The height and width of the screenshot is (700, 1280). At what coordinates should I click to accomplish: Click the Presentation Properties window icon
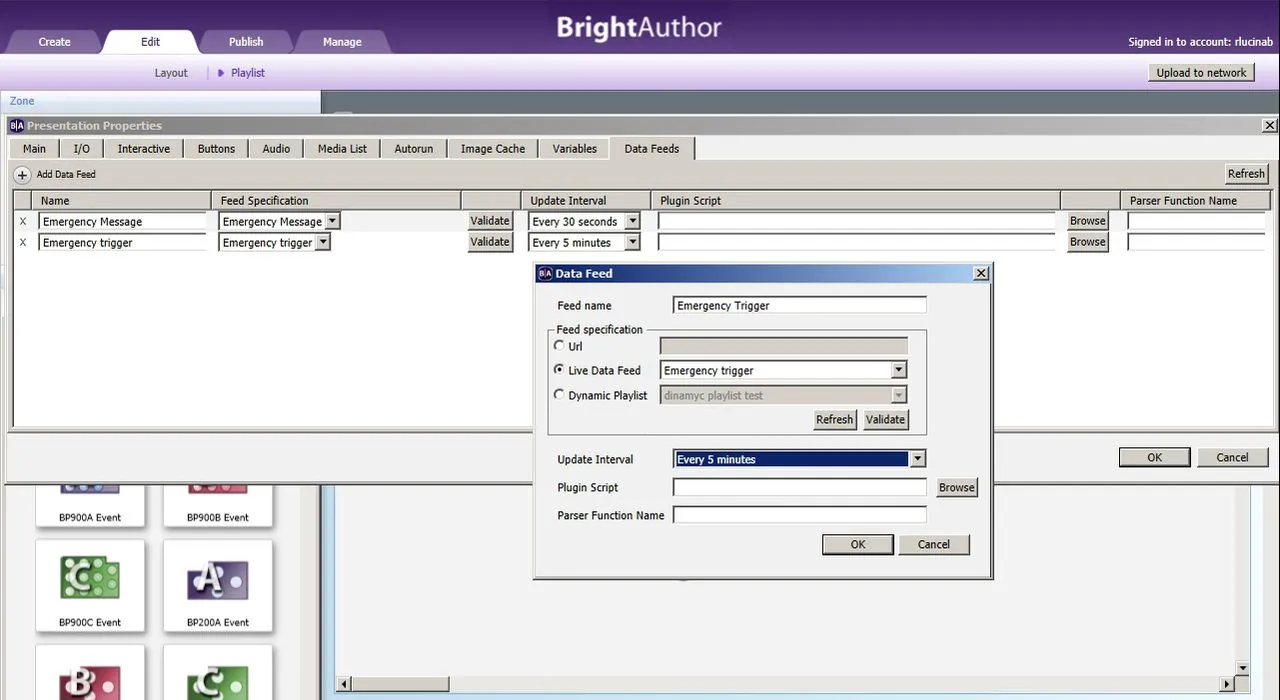pyautogui.click(x=17, y=126)
